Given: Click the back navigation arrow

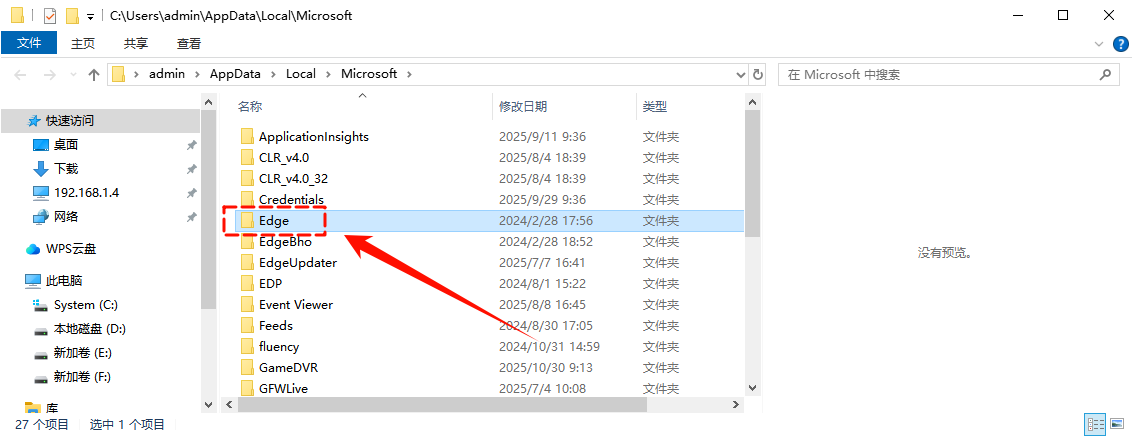Looking at the screenshot, I should click(20, 74).
